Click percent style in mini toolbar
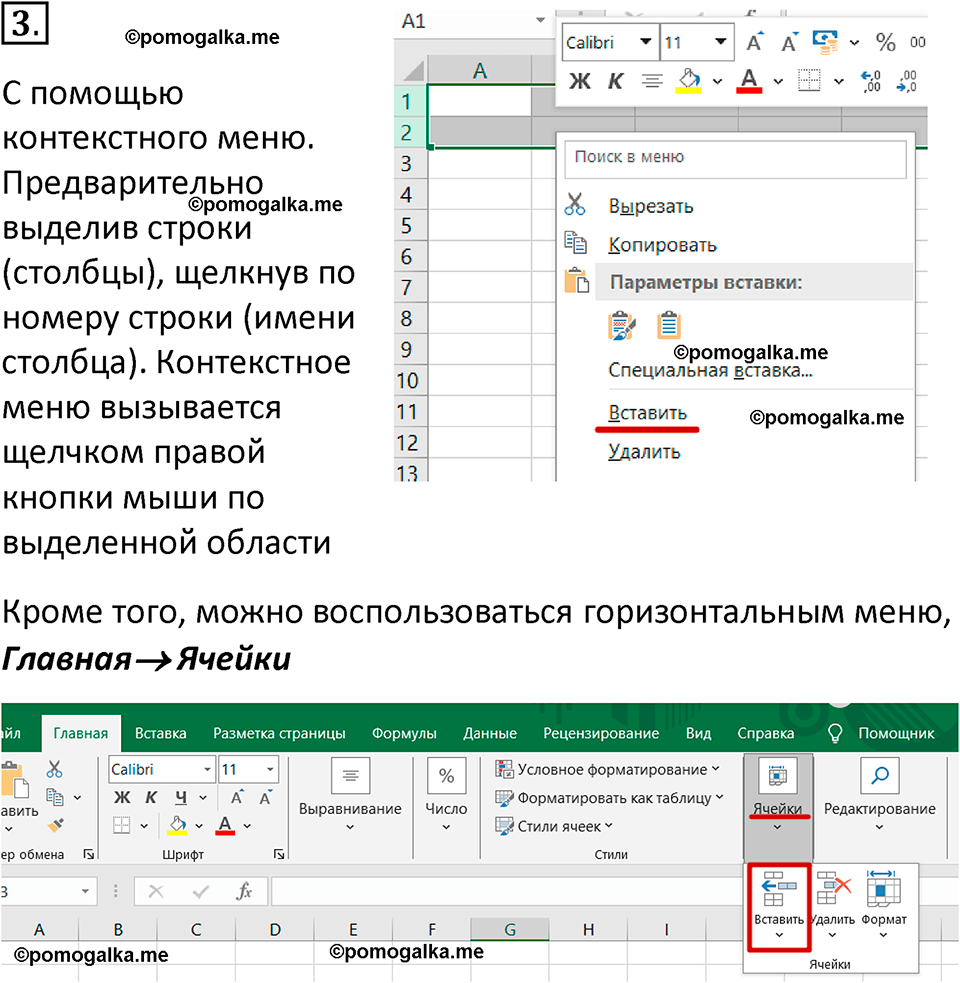Viewport: 960px width, 983px height. coord(885,42)
